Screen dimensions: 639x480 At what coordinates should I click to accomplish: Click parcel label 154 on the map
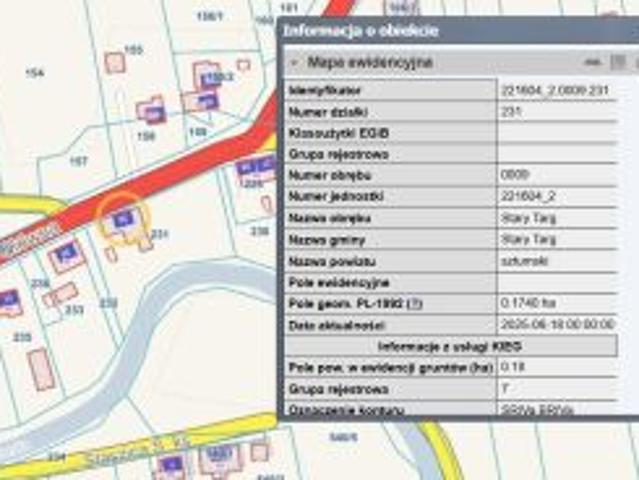[35, 73]
